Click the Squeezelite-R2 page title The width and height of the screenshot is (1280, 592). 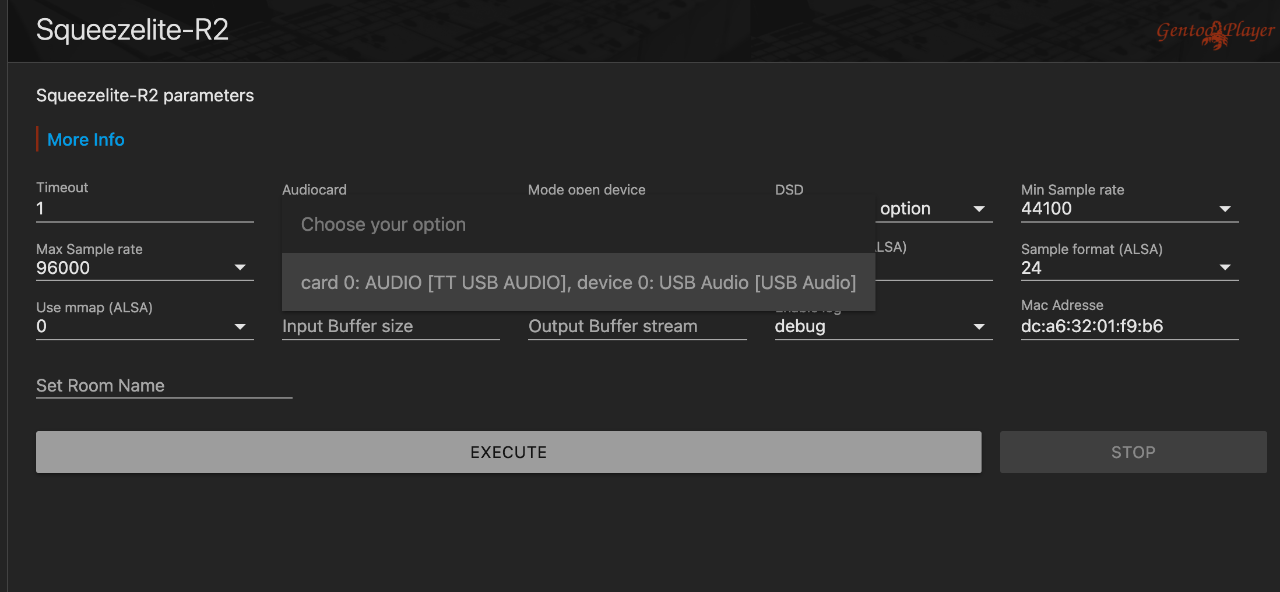click(133, 30)
